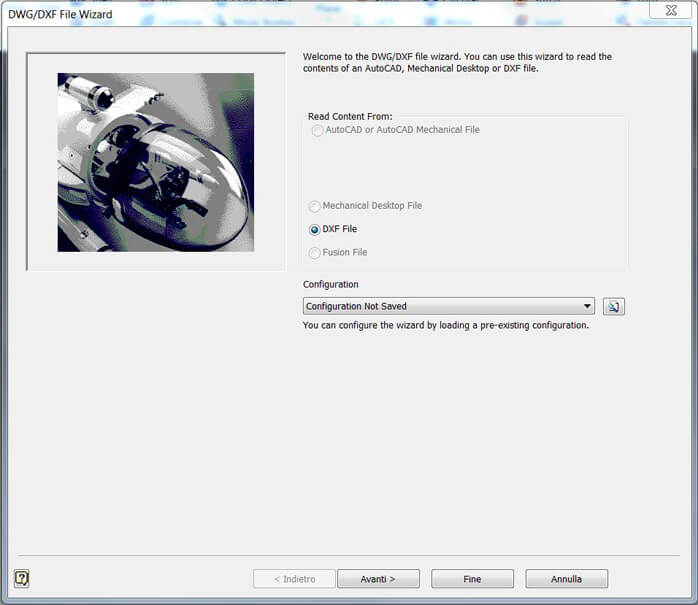Click the pre-existing configuration hint text
The height and width of the screenshot is (605, 698).
point(446,325)
